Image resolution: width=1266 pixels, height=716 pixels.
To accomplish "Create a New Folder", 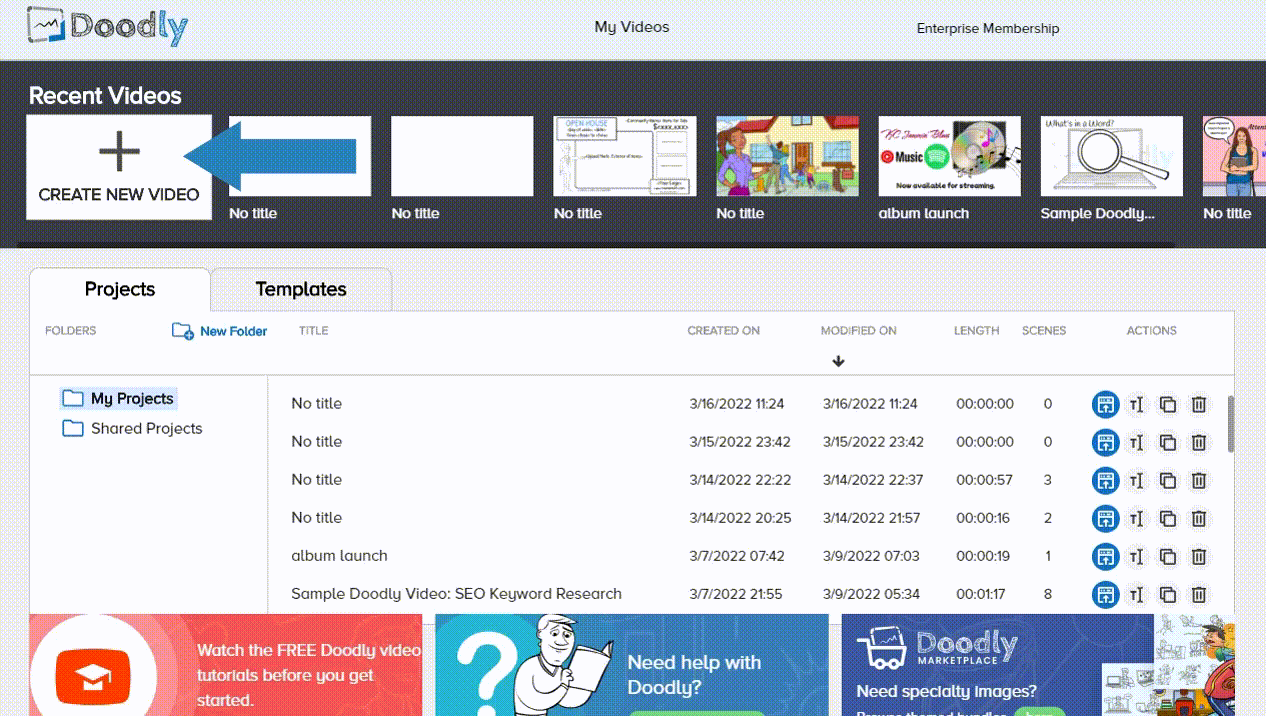I will [x=219, y=331].
